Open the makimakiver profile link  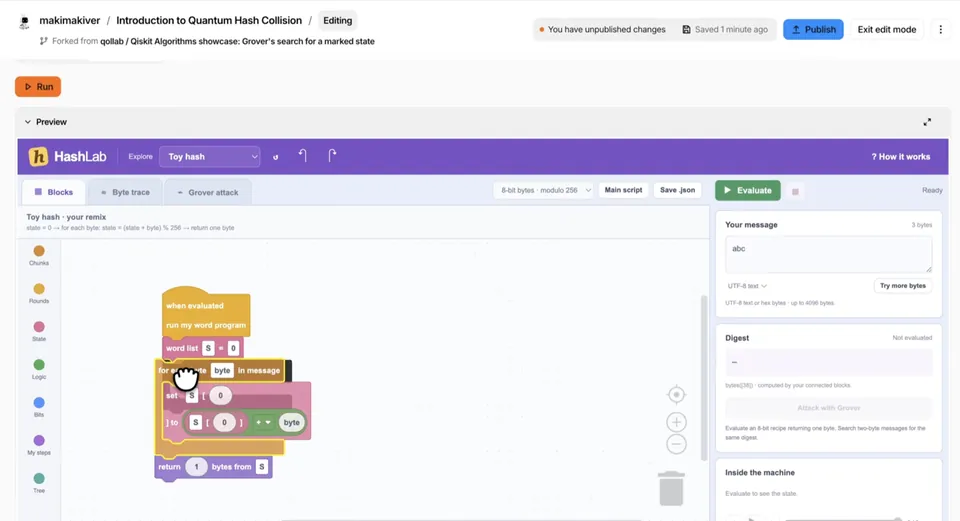[69, 20]
